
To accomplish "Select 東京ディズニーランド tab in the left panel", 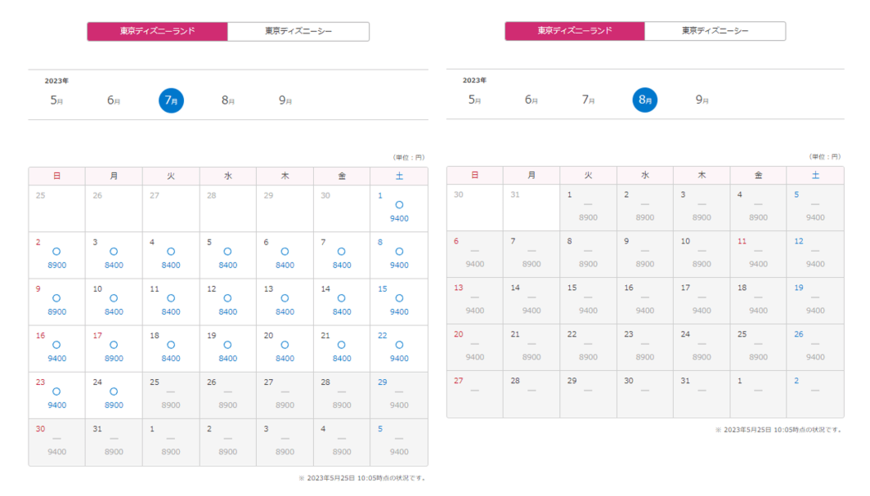I will click(x=157, y=31).
